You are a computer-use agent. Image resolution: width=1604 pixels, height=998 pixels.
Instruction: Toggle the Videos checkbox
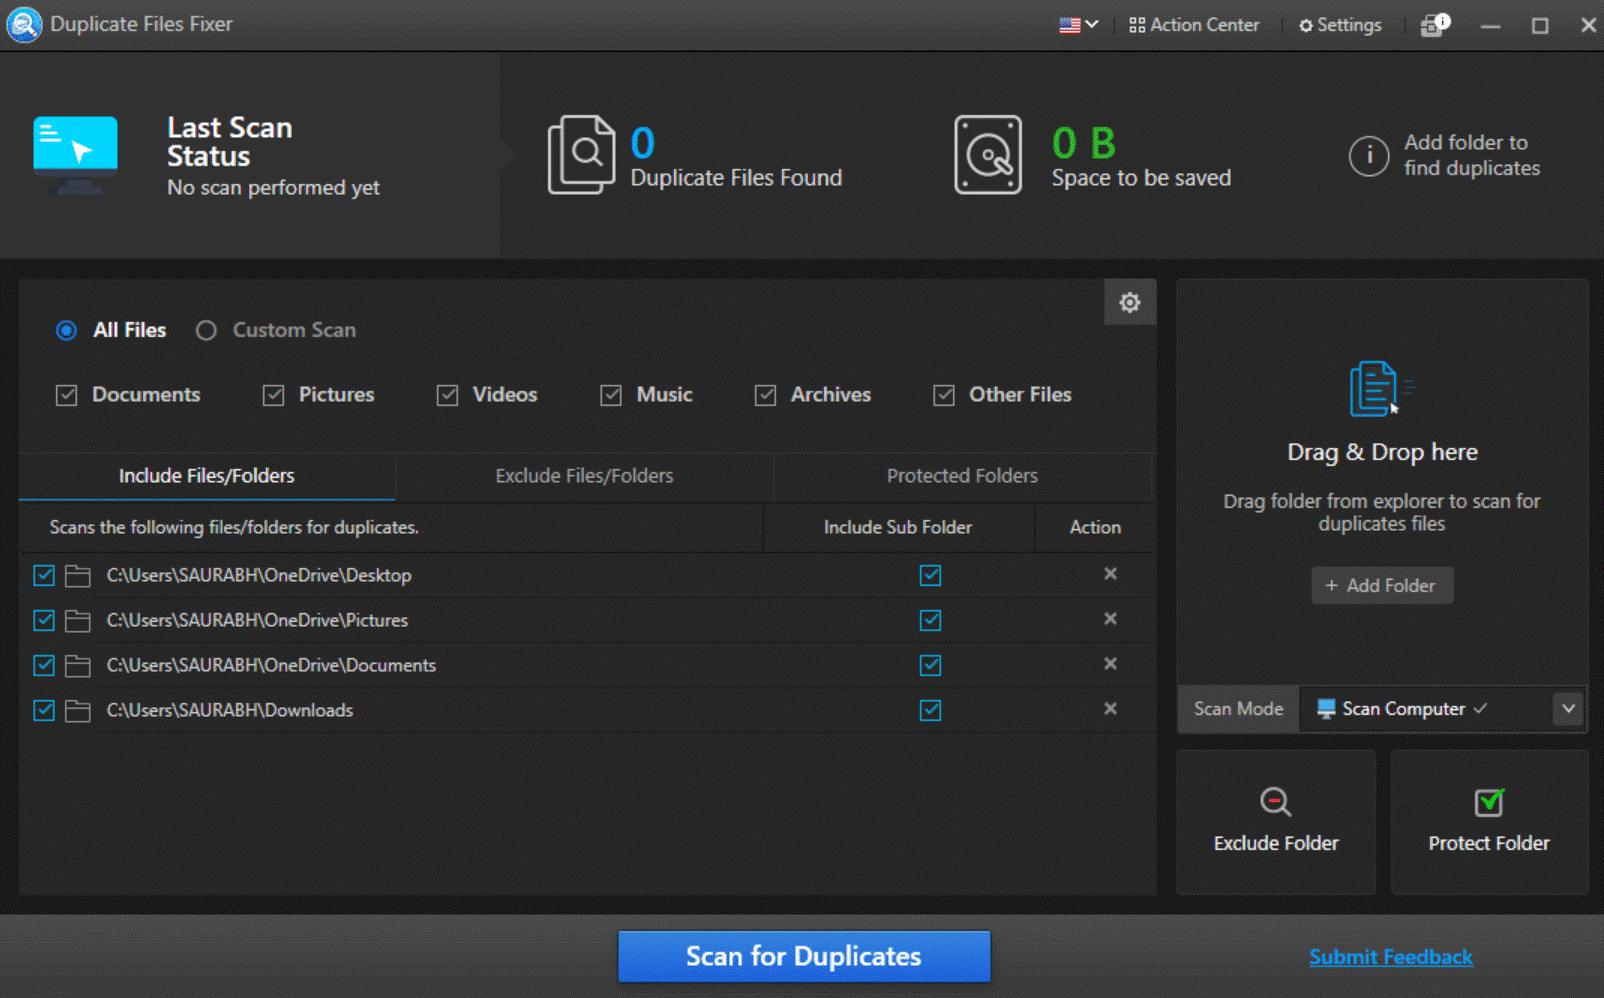click(447, 395)
